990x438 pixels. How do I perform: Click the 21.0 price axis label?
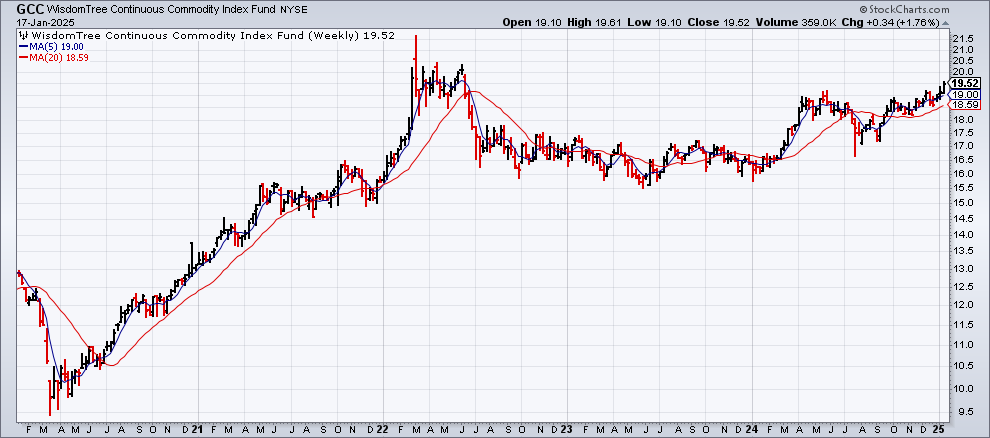pyautogui.click(x=961, y=49)
